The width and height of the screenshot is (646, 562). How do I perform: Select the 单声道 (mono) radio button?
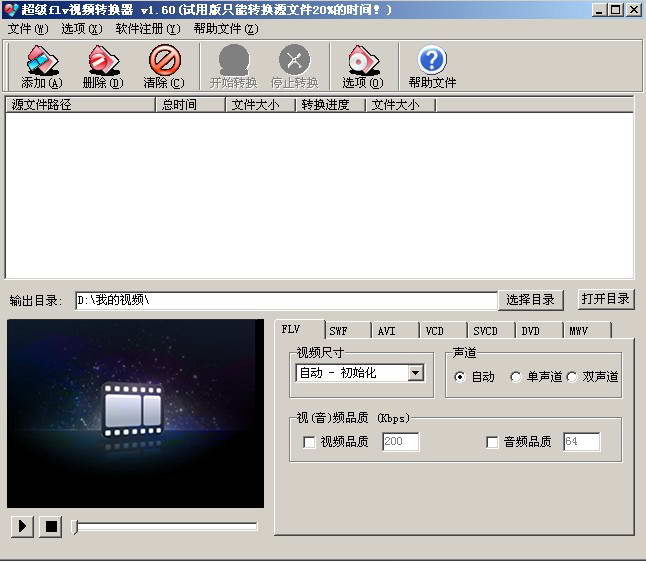pyautogui.click(x=516, y=377)
